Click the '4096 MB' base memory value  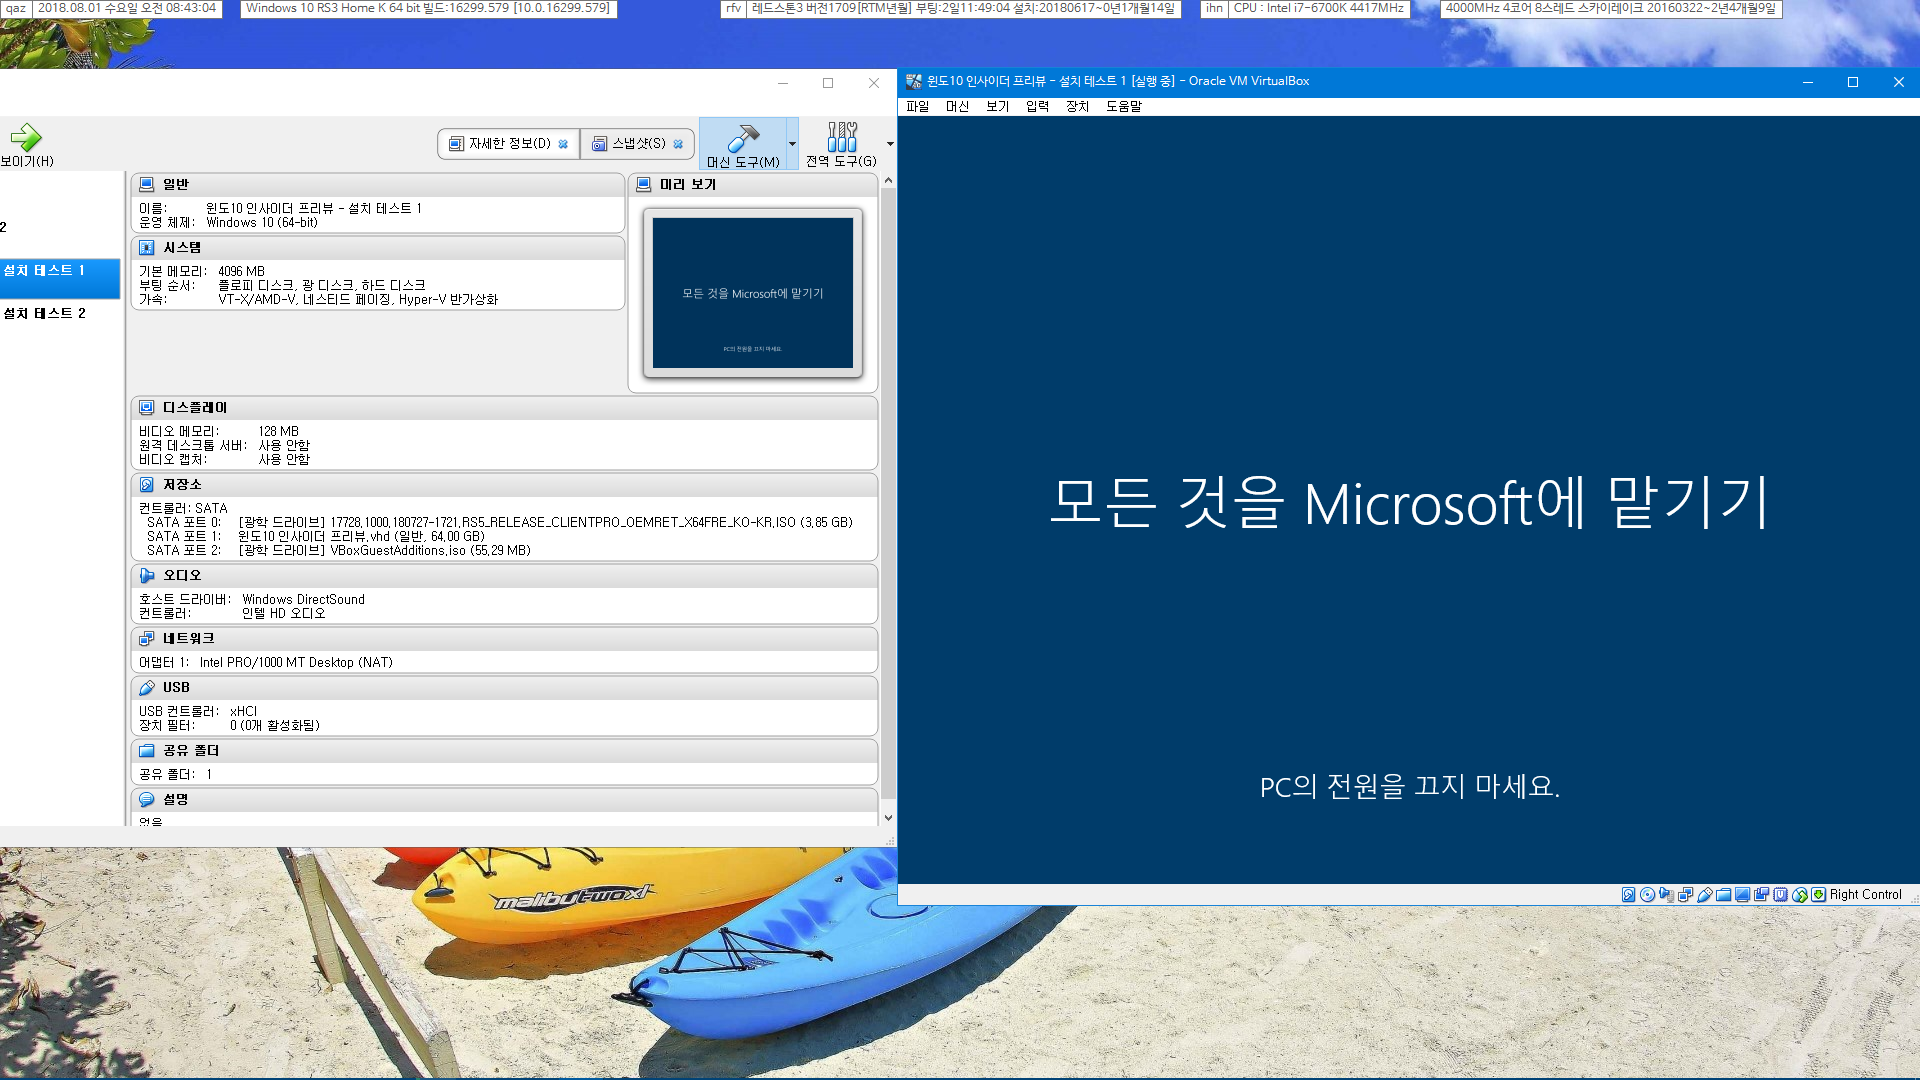(x=241, y=271)
